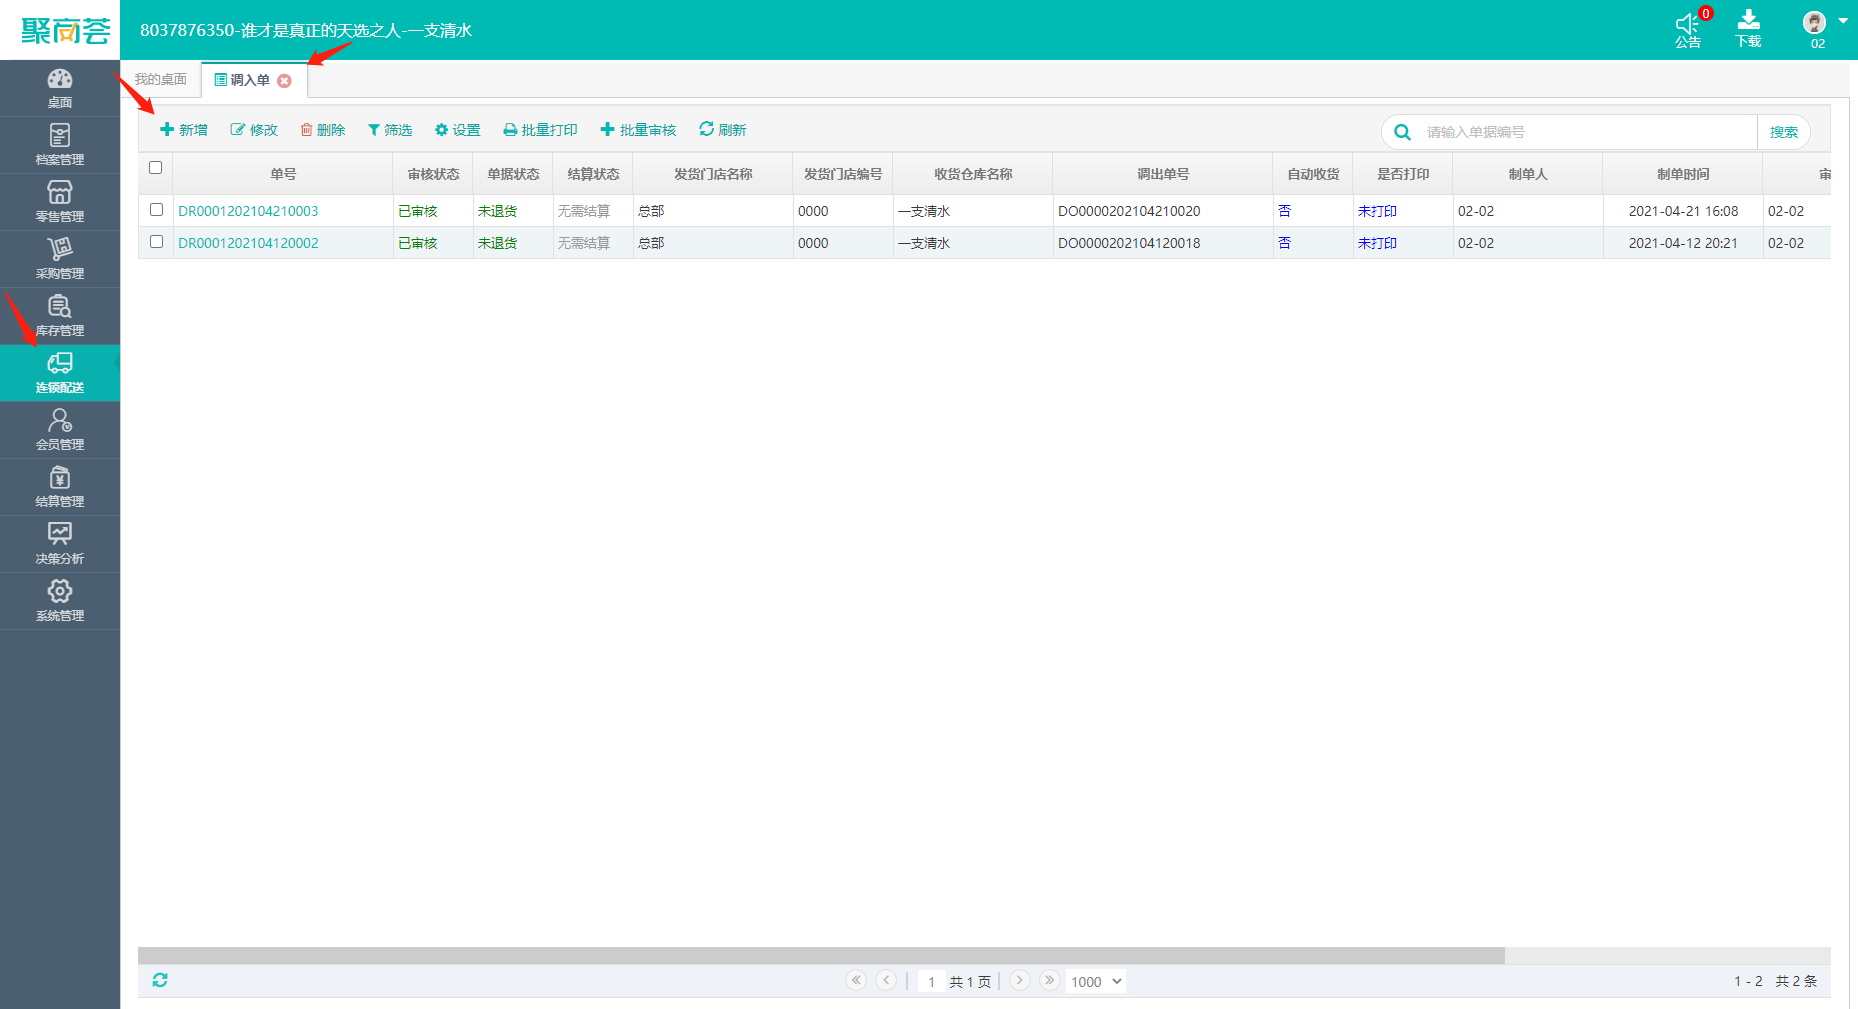Open 库存管理 in the sidebar
1858x1009 pixels.
tap(60, 316)
